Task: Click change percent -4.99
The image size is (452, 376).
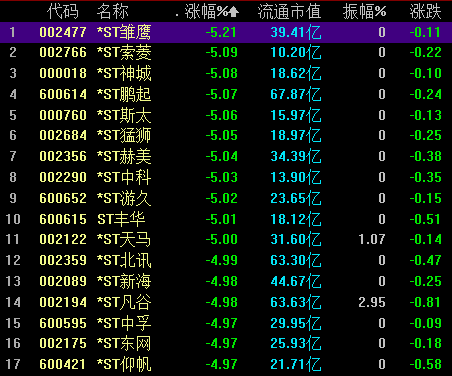Action: [x=221, y=260]
